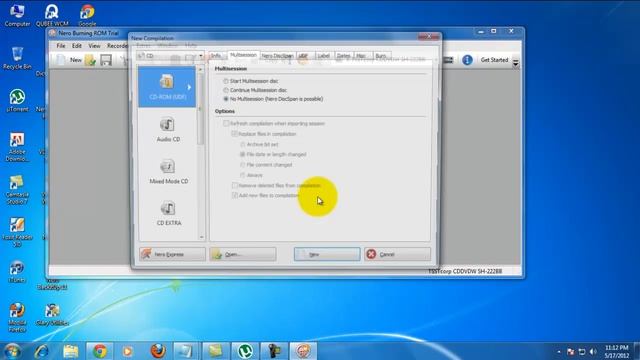Open Google Chrome desktop shortcut
The height and width of the screenshot is (360, 640).
coord(87,15)
